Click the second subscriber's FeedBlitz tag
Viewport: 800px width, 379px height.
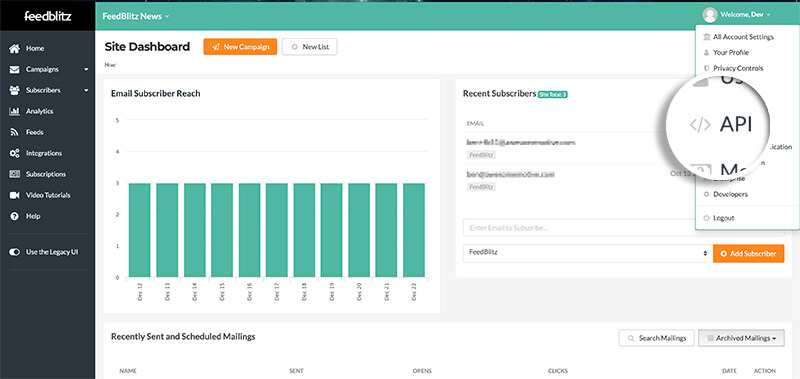(x=481, y=187)
